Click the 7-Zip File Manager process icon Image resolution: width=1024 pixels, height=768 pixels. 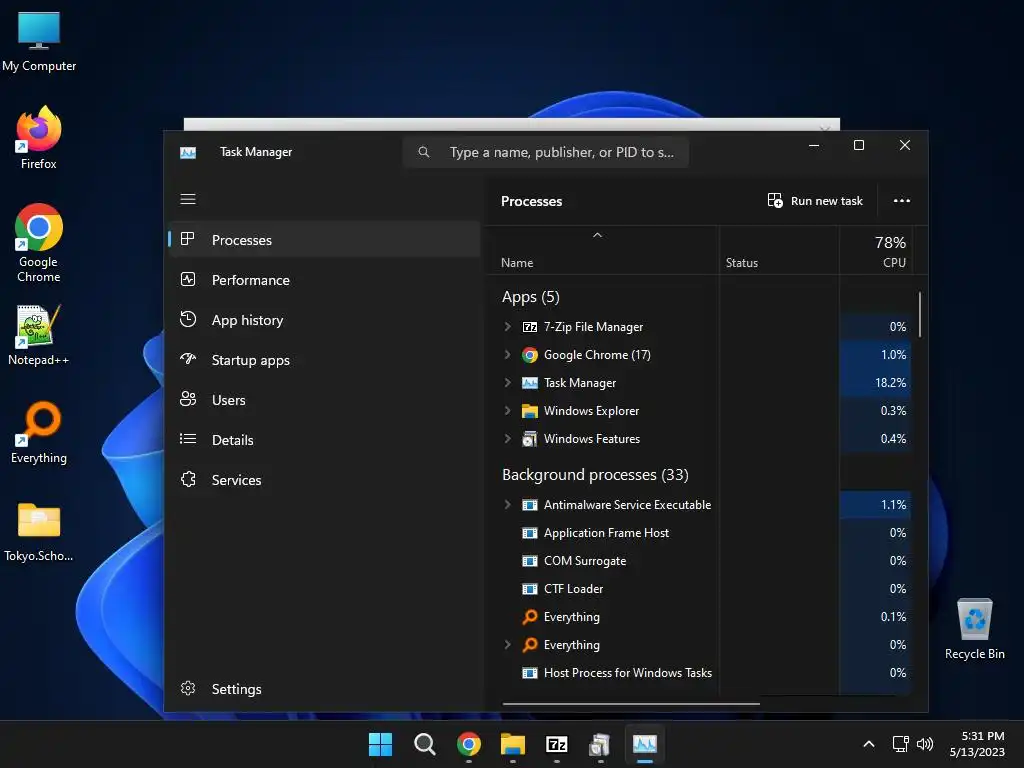[530, 327]
